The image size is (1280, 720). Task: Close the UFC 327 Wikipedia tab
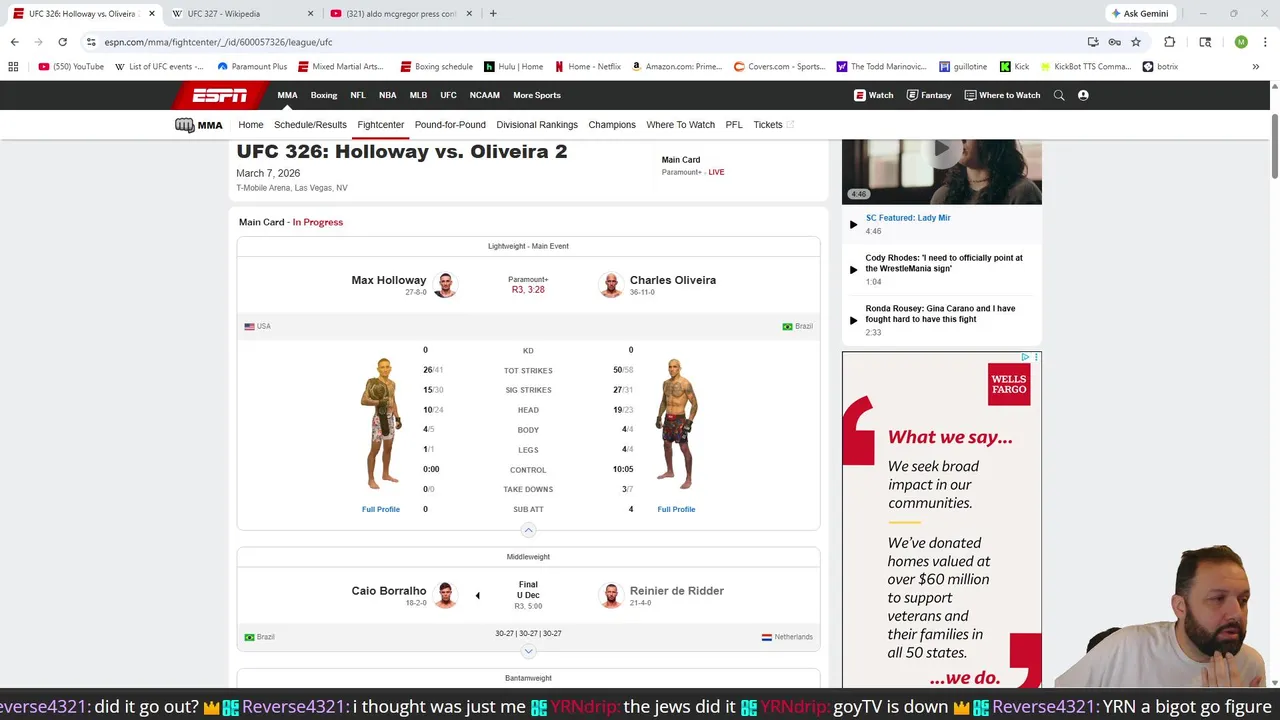[x=310, y=14]
